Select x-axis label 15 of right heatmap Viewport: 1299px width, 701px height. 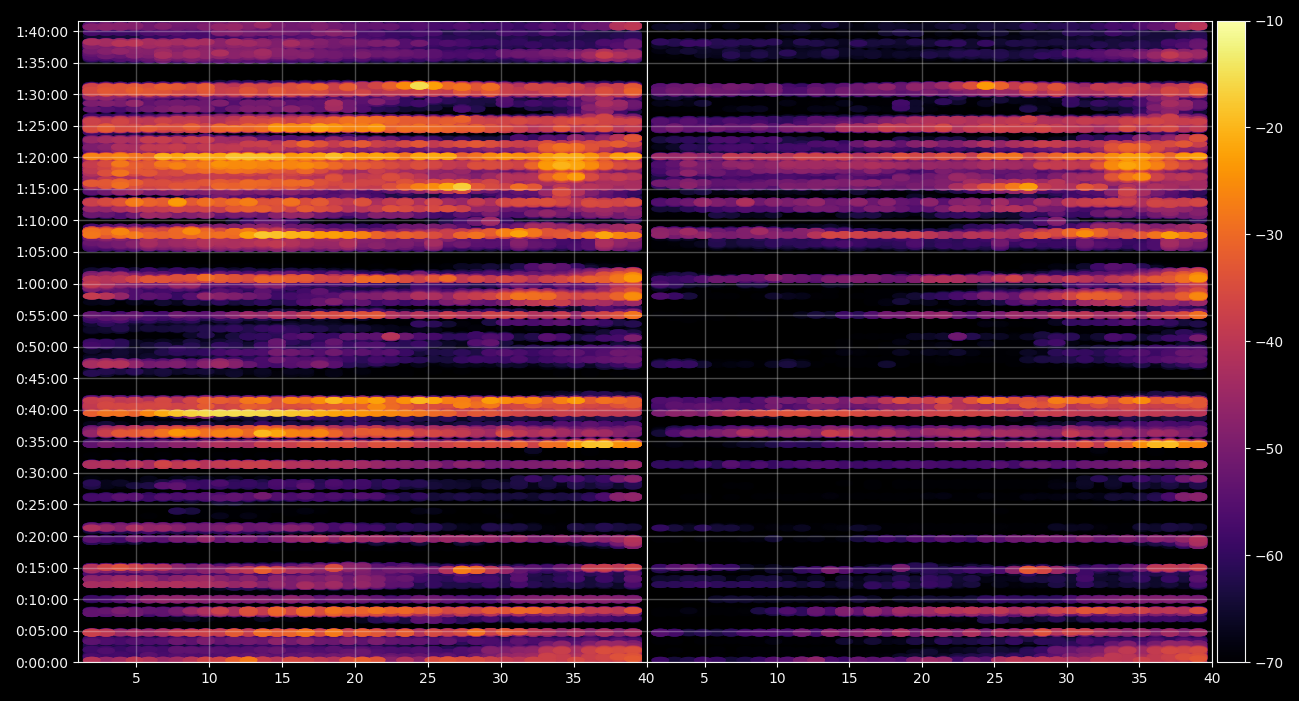[x=849, y=678]
